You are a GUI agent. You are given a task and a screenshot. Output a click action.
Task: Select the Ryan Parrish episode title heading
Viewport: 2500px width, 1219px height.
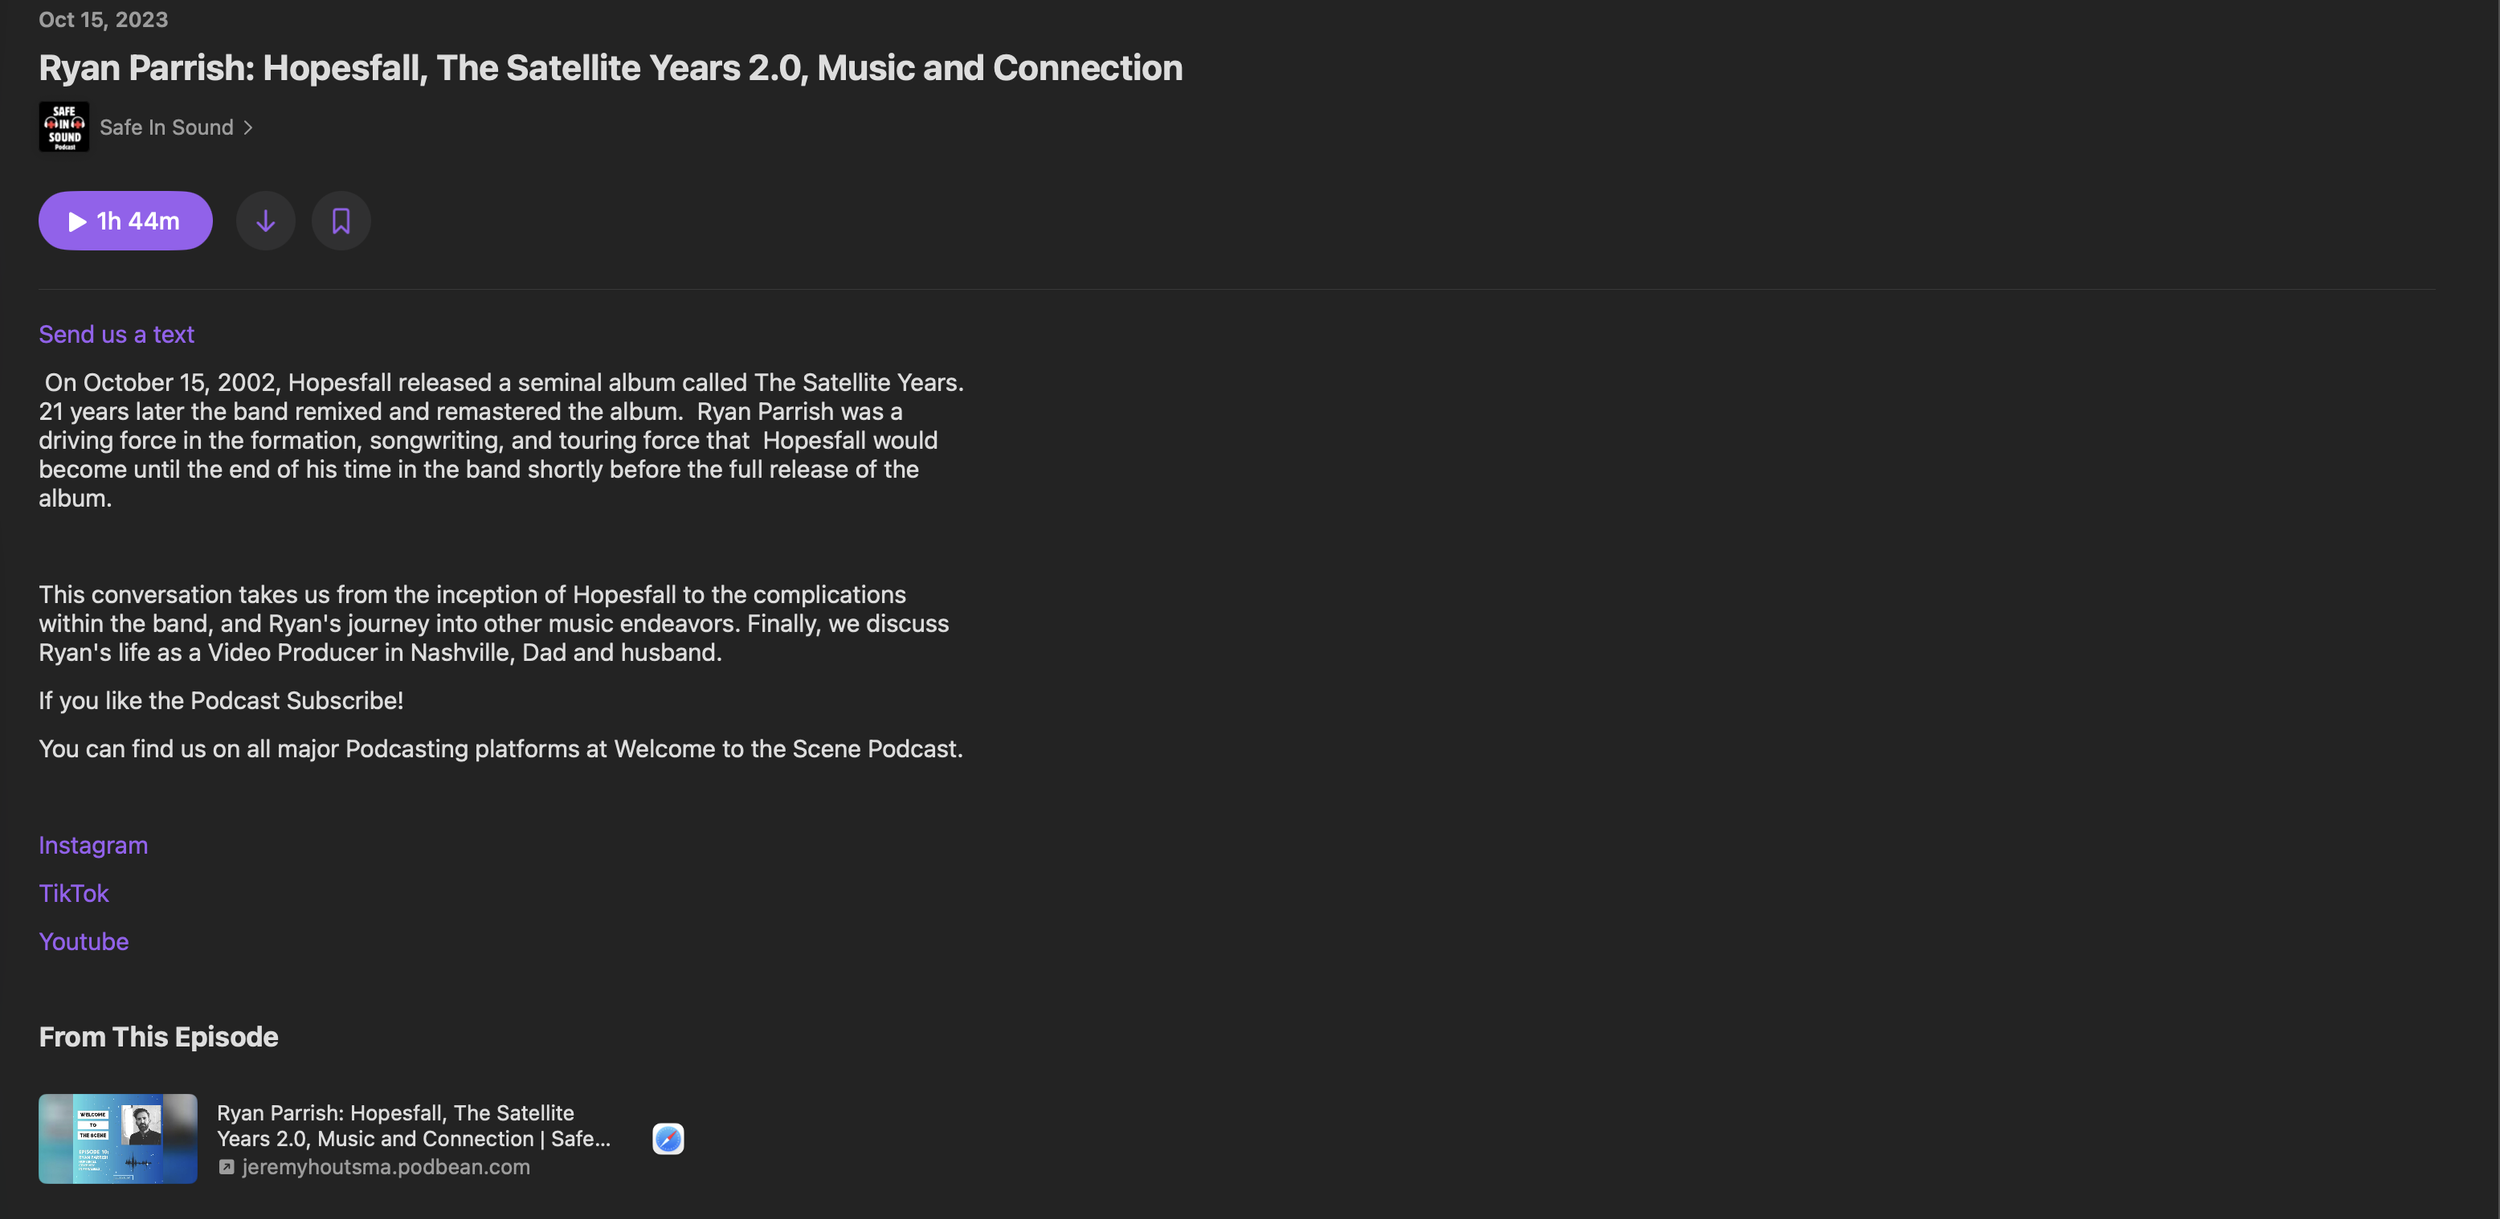[x=610, y=68]
